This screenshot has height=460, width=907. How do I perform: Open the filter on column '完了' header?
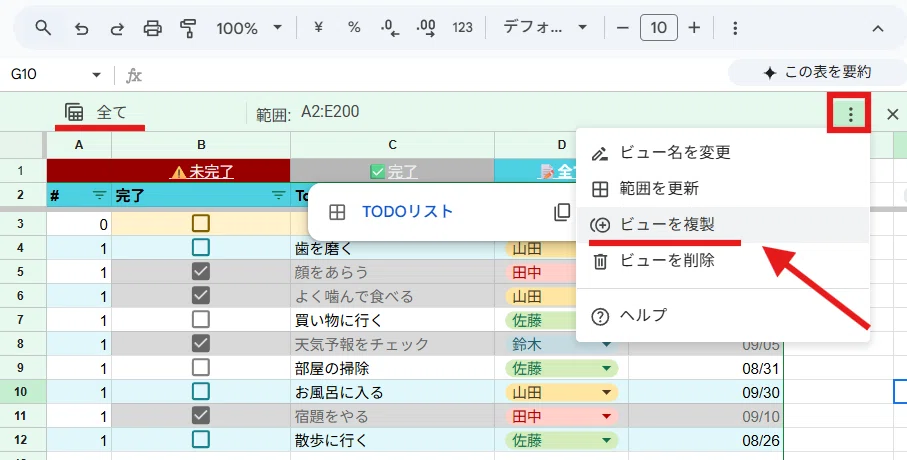point(279,196)
